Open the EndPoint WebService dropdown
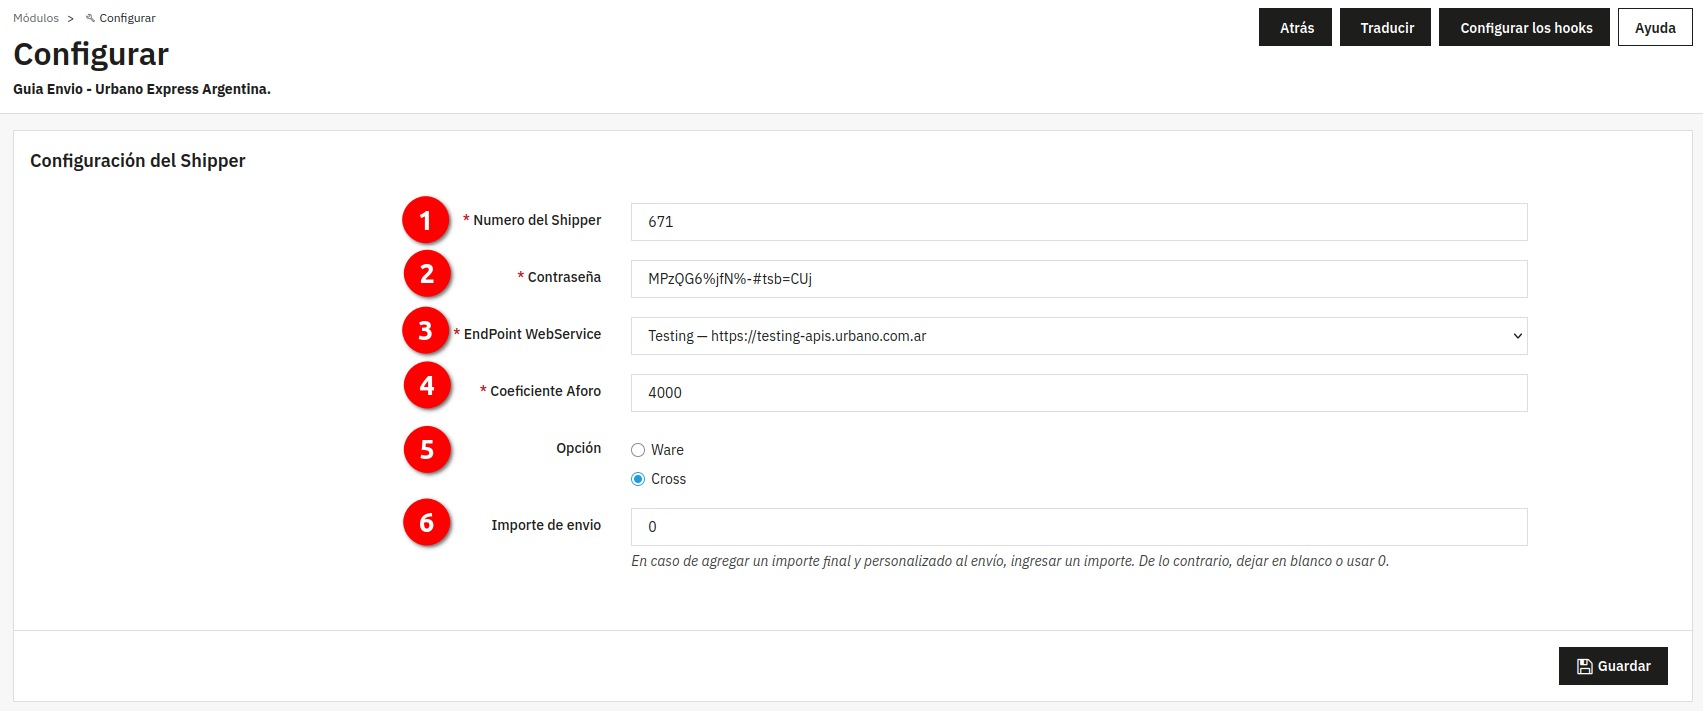Viewport: 1703px width, 711px height. pyautogui.click(x=1078, y=336)
